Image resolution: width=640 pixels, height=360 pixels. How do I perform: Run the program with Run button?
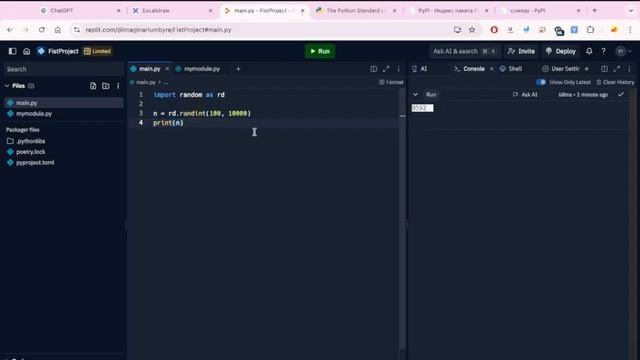tap(320, 51)
